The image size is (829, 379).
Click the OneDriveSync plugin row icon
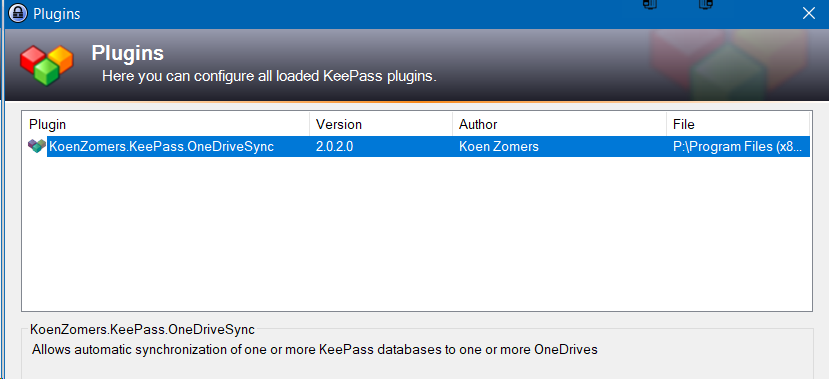(x=37, y=146)
